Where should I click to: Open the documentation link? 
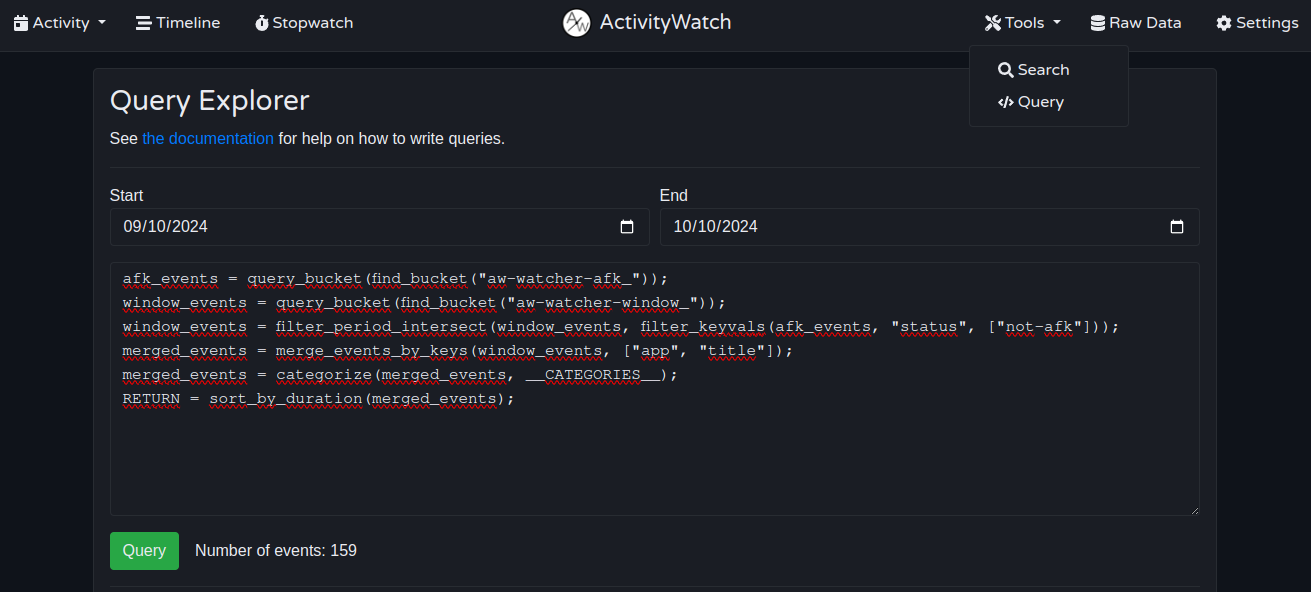click(x=208, y=139)
